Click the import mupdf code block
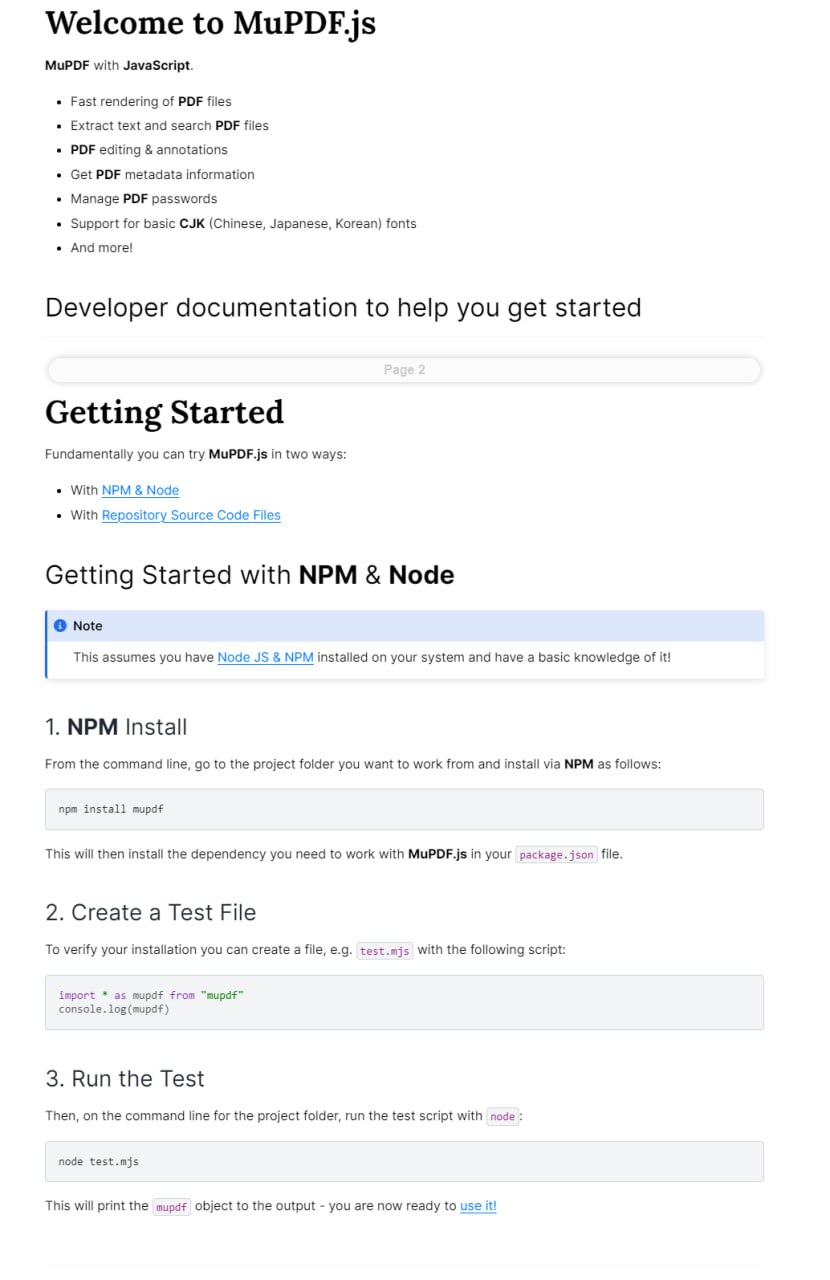 point(404,1002)
